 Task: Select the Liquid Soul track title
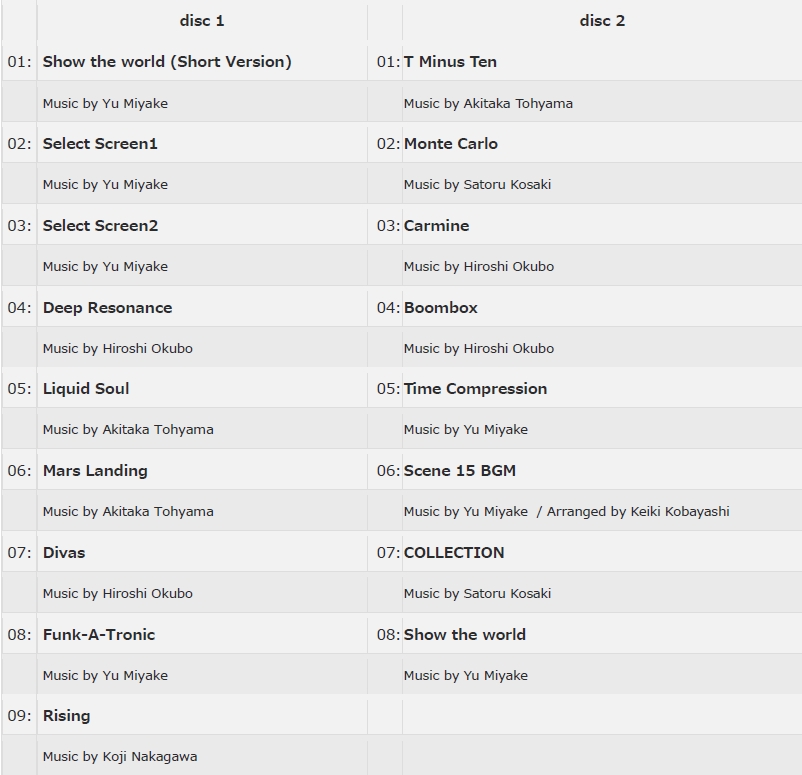click(86, 389)
